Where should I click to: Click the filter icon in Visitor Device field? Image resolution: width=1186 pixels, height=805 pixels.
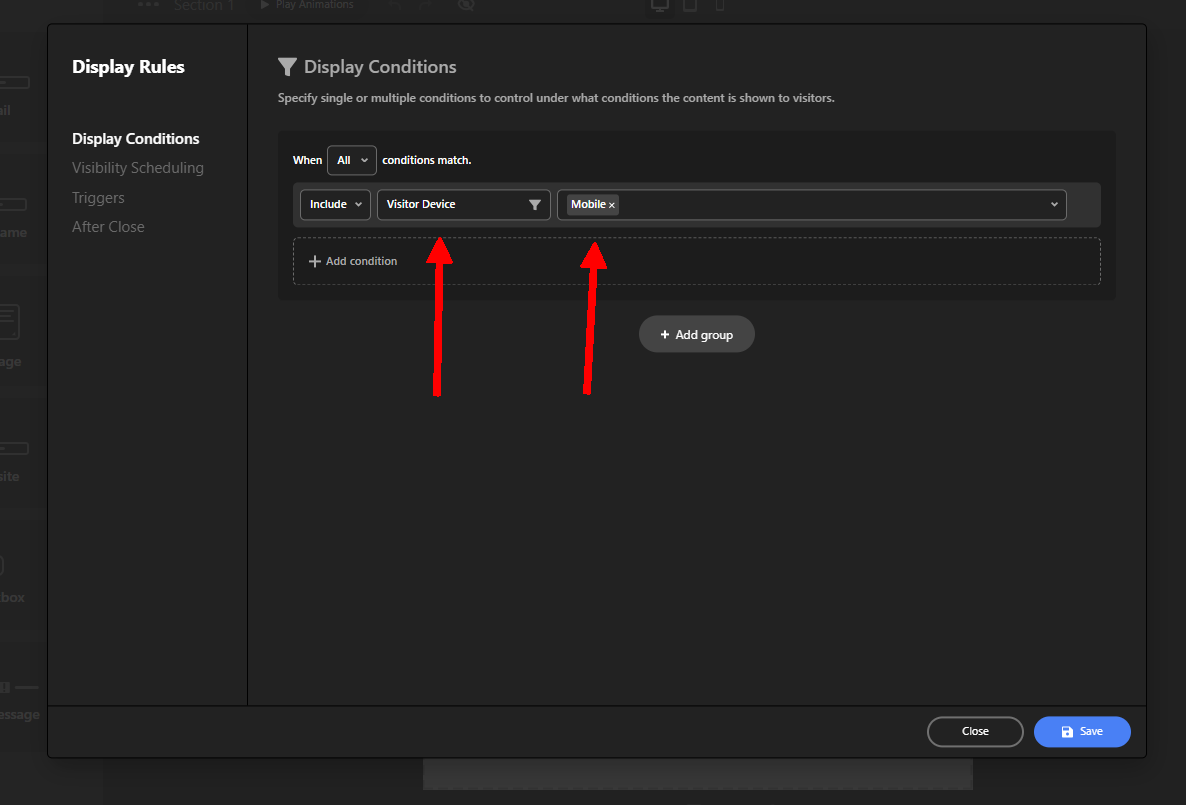[x=535, y=204]
